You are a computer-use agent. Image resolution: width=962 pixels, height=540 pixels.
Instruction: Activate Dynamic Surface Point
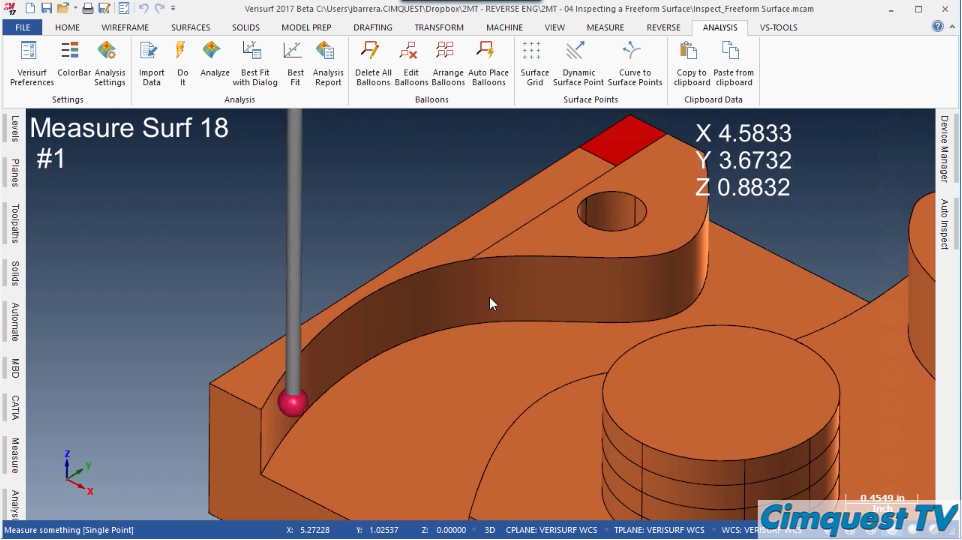click(578, 63)
